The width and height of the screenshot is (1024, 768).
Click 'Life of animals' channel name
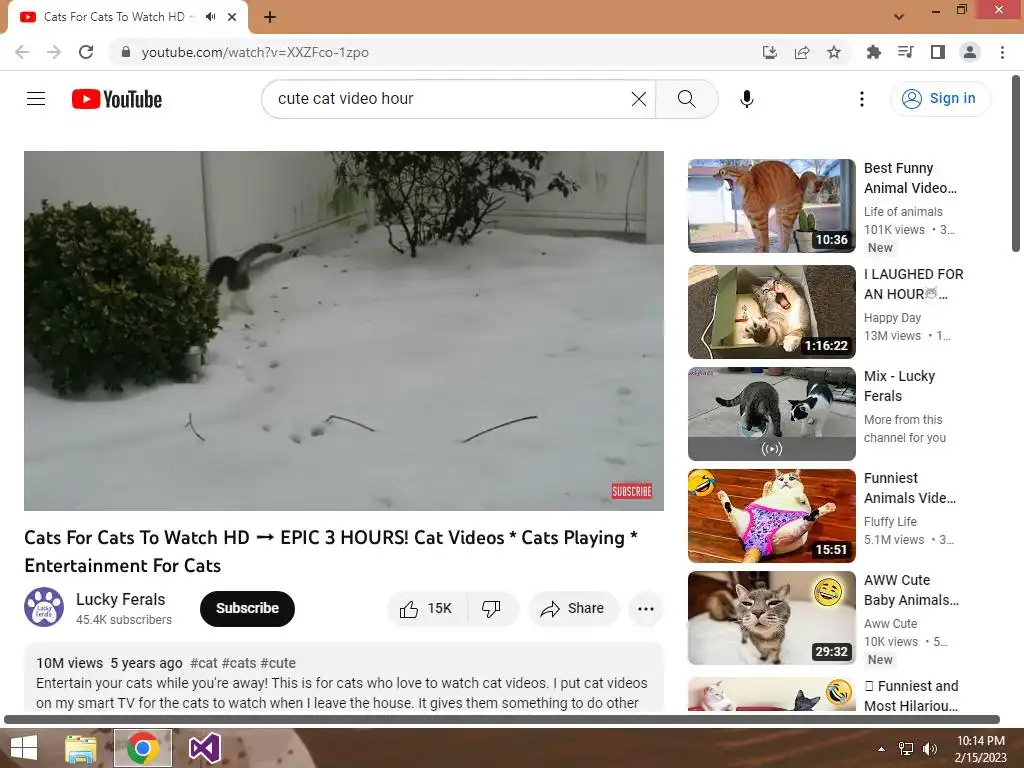click(x=903, y=212)
